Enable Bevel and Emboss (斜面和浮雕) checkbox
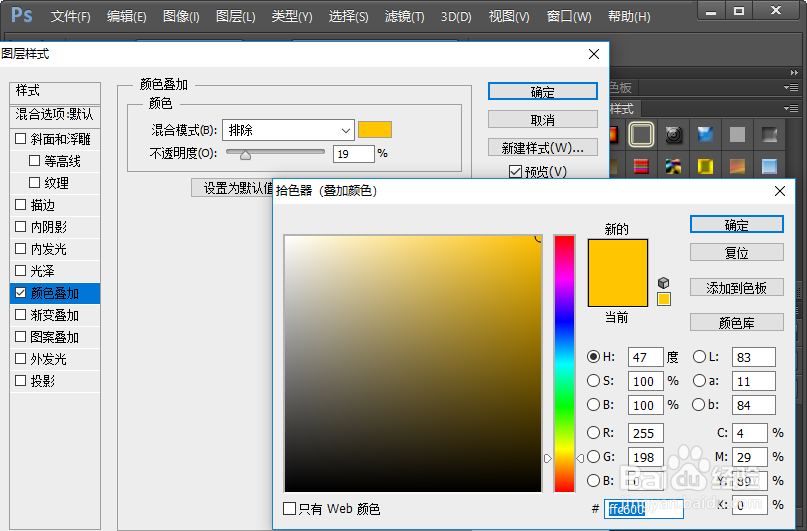807x531 pixels. 21,138
